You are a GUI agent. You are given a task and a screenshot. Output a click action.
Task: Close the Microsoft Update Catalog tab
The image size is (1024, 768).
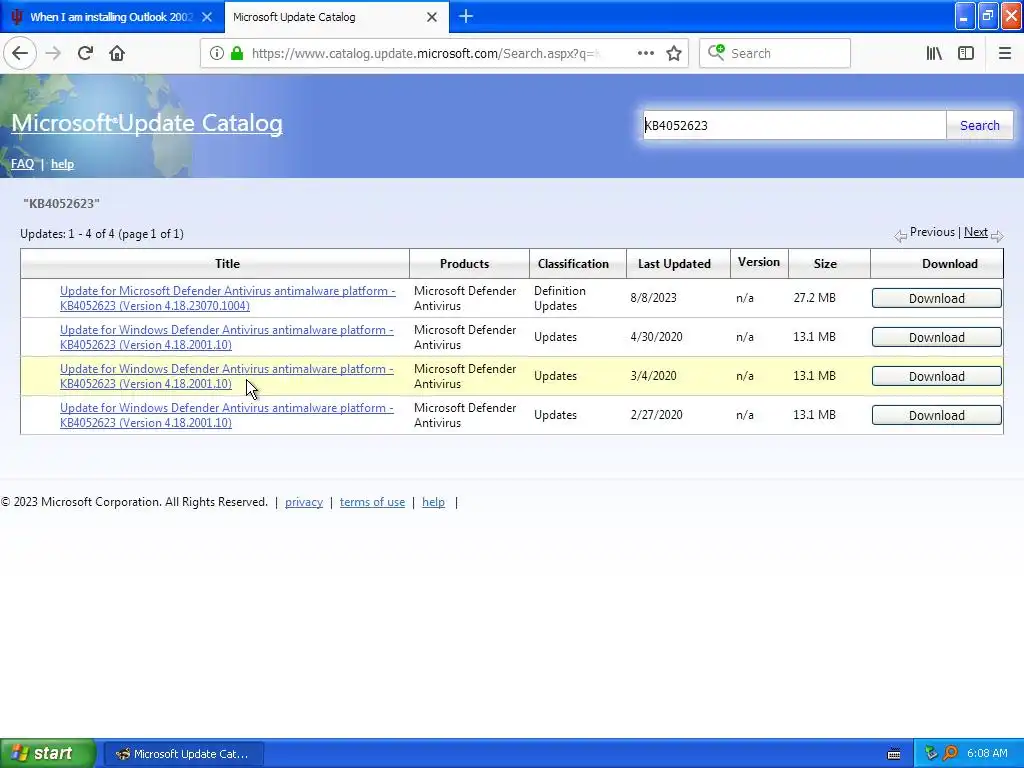tap(432, 17)
